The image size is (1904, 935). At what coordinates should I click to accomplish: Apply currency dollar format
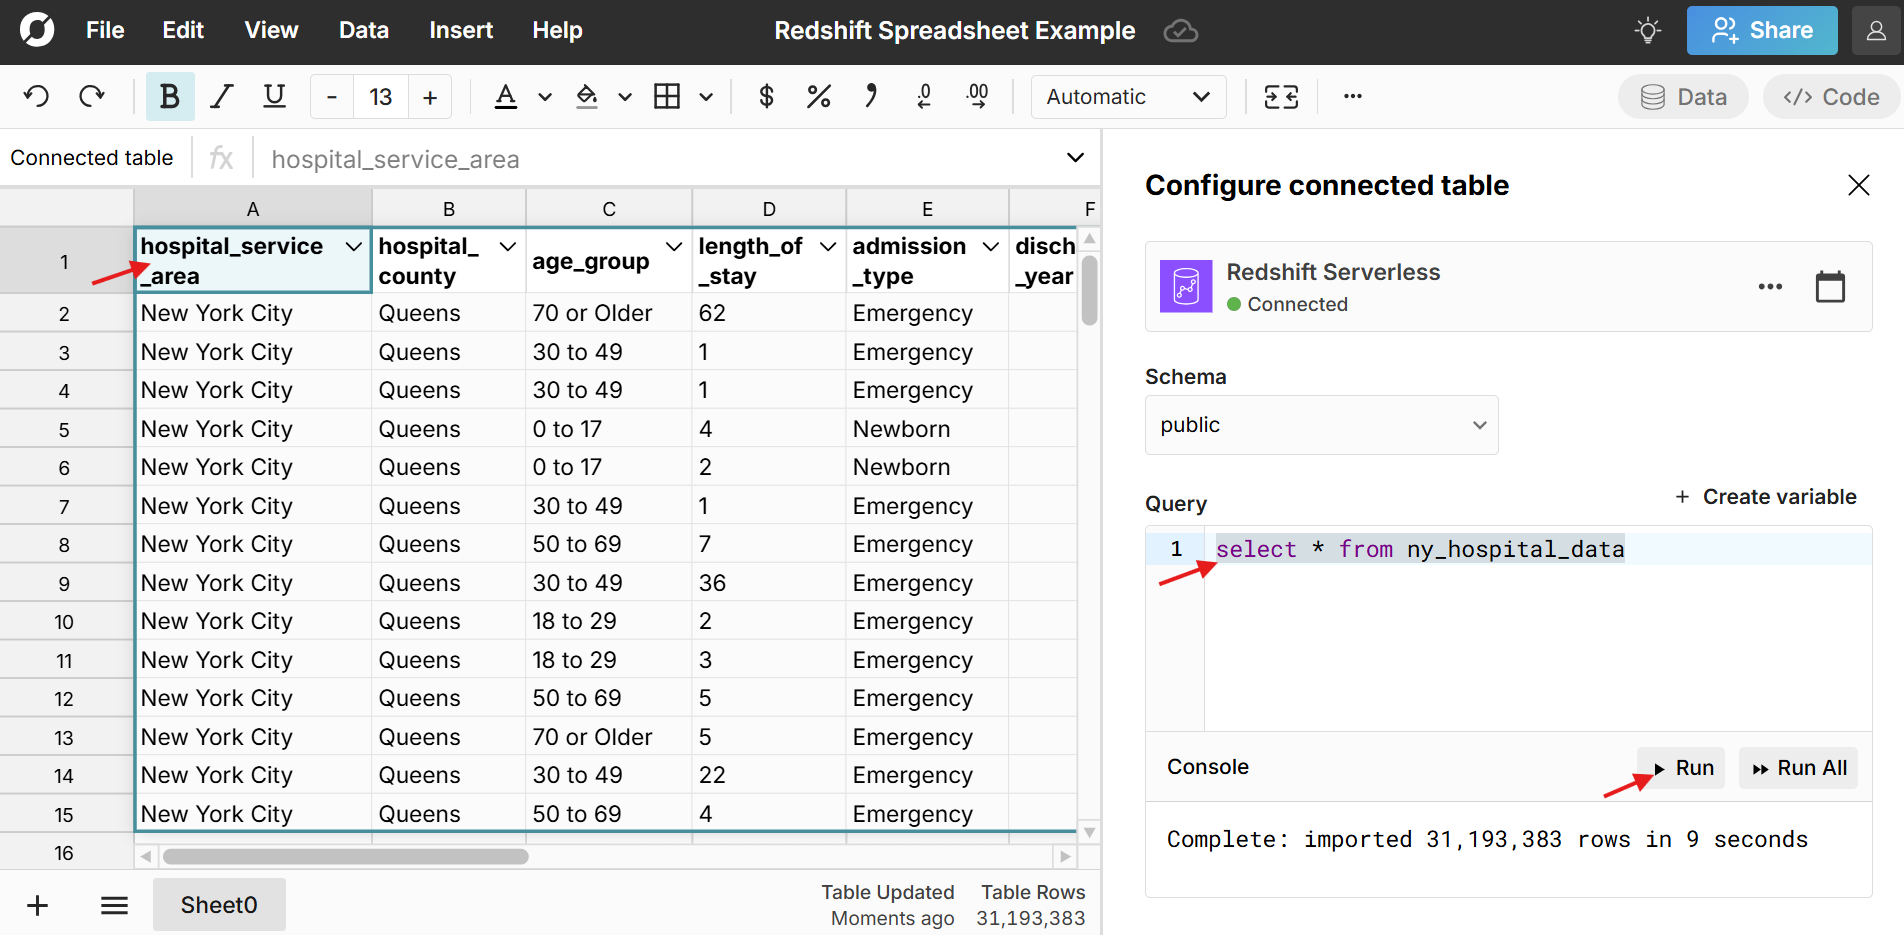(x=766, y=97)
